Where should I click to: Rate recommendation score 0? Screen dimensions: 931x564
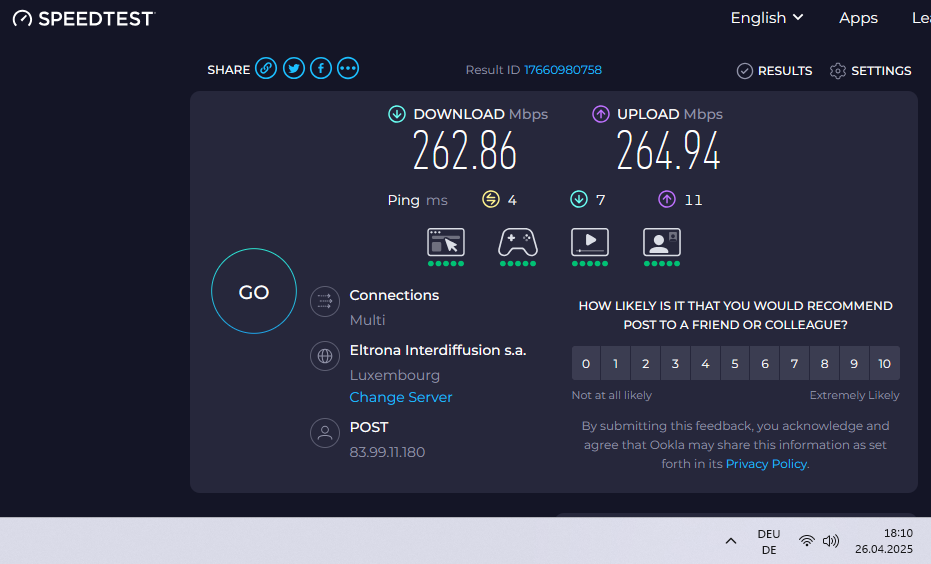pyautogui.click(x=586, y=363)
